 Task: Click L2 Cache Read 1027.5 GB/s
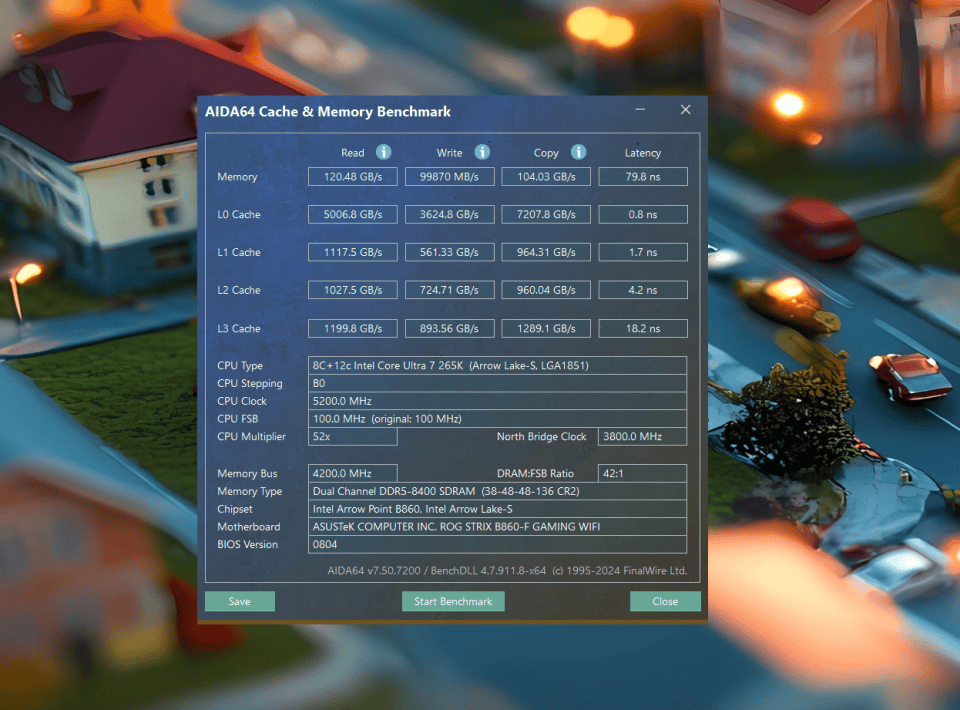tap(353, 290)
